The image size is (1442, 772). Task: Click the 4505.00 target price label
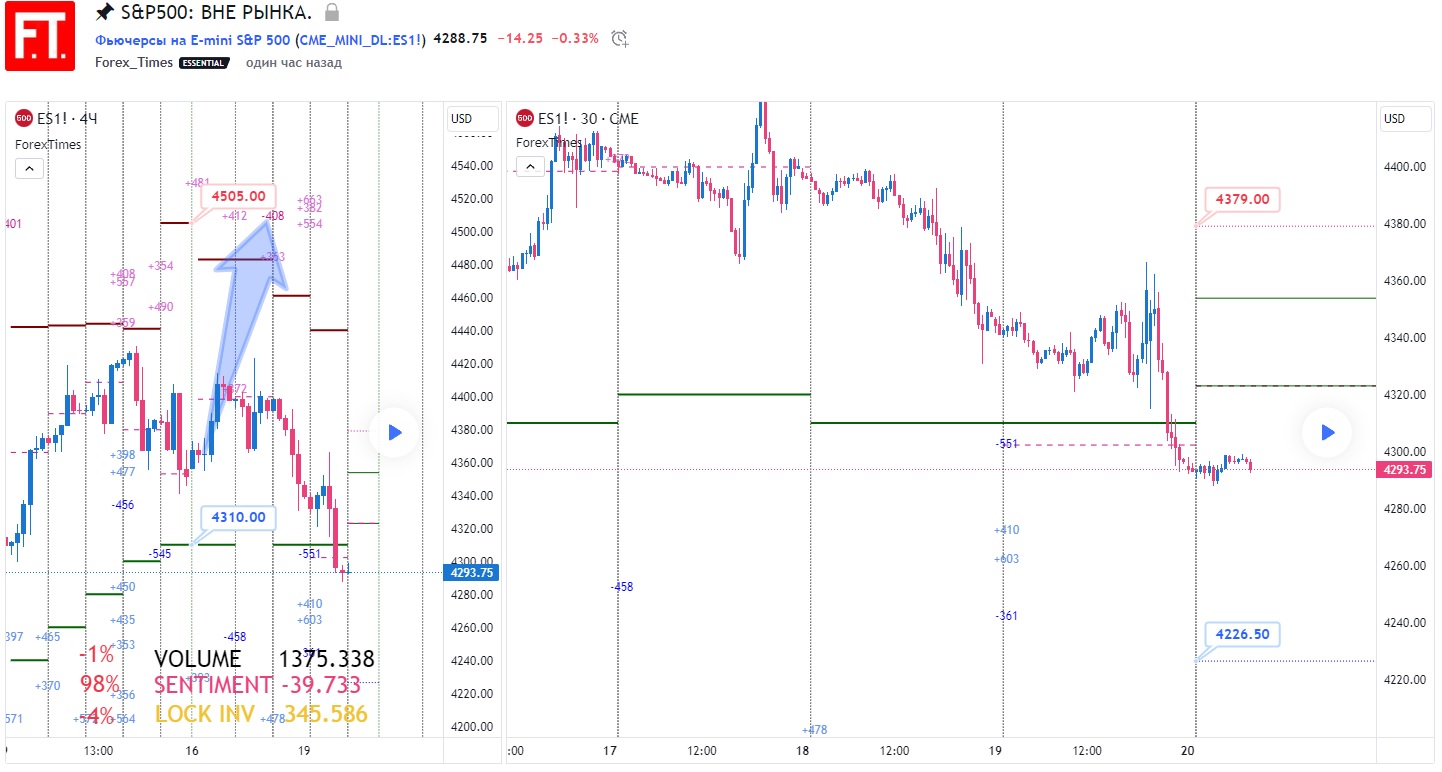click(239, 196)
